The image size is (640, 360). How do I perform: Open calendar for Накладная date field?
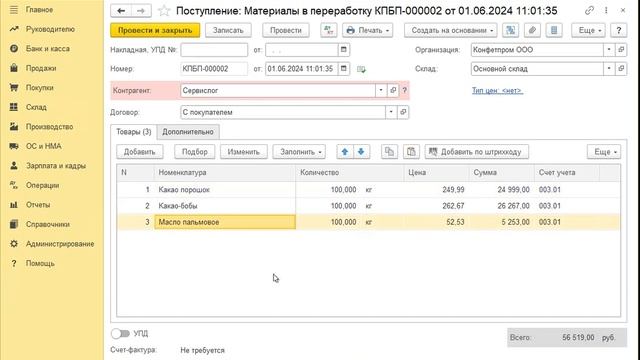(344, 50)
